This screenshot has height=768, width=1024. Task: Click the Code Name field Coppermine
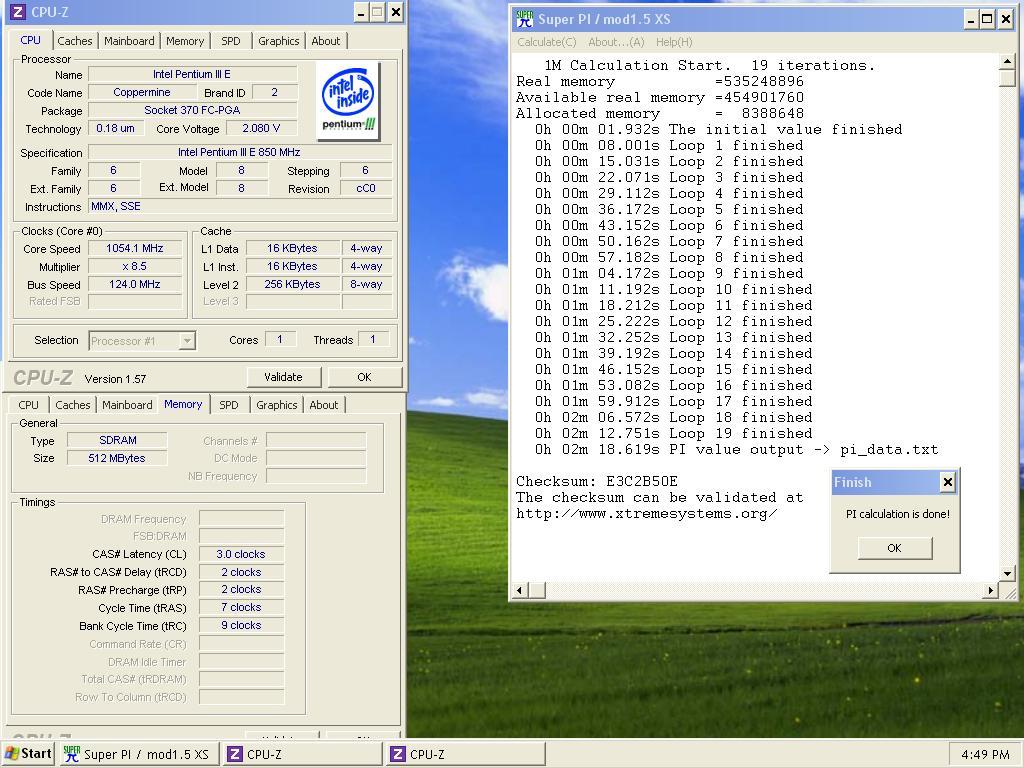tap(142, 92)
